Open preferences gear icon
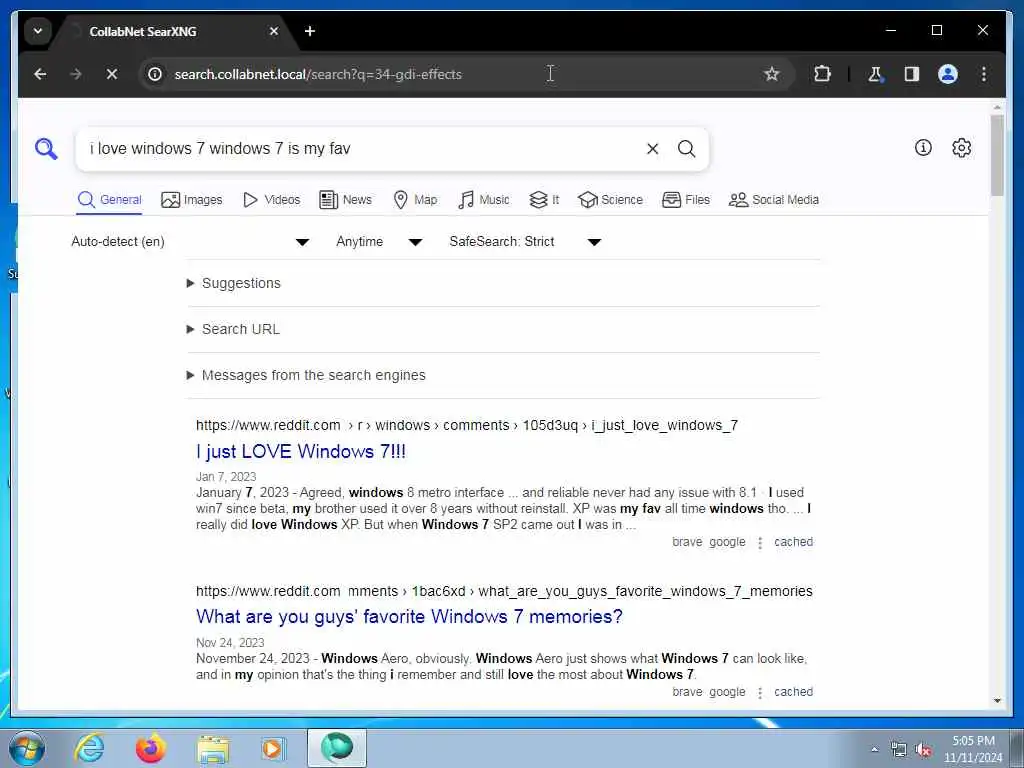This screenshot has width=1024, height=768. [961, 148]
